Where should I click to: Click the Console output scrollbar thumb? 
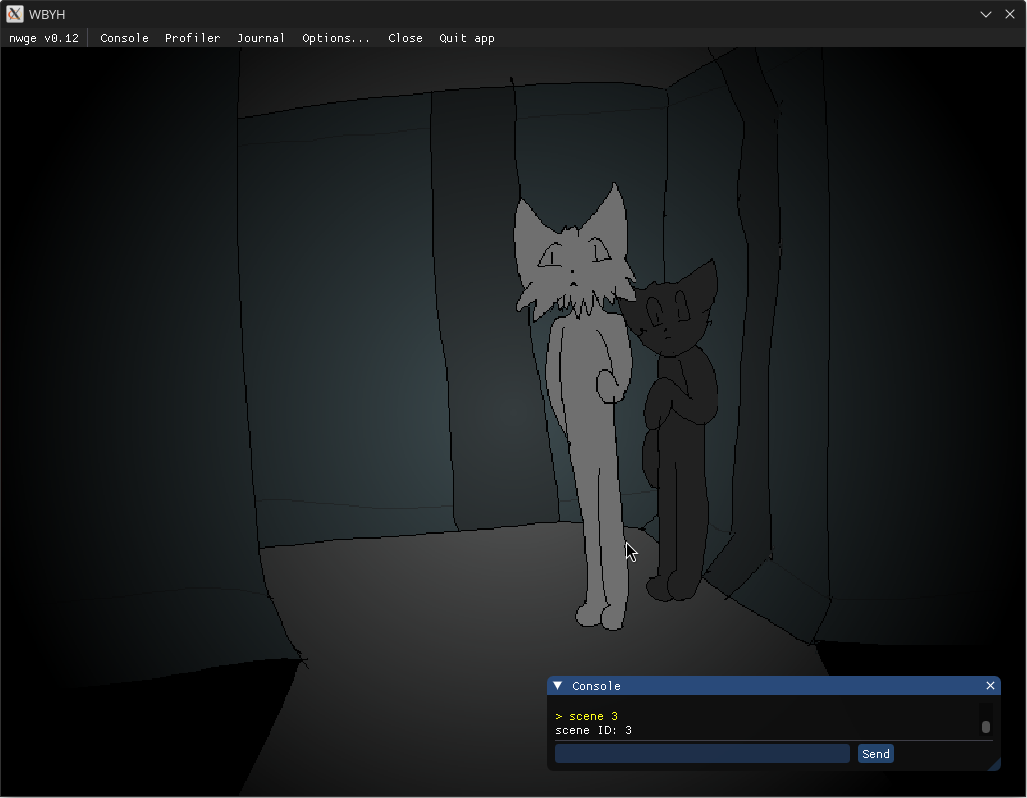pos(985,727)
